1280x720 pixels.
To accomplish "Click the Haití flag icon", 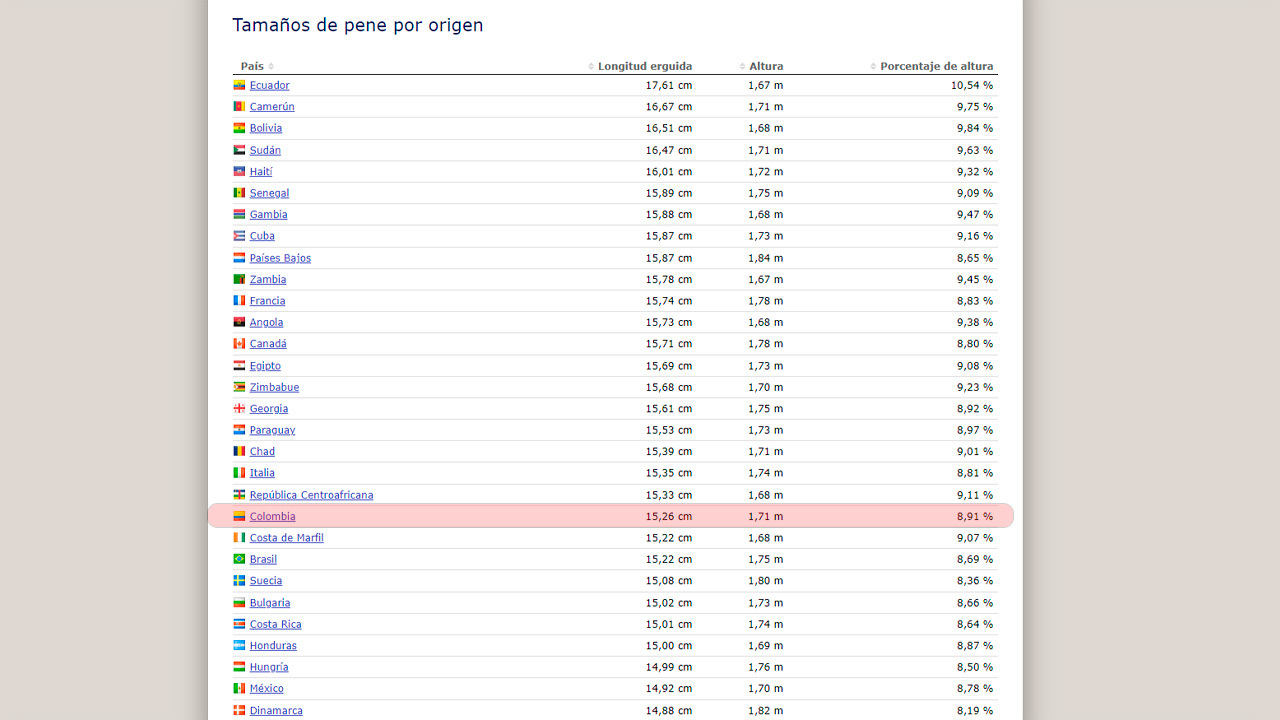I will [239, 172].
